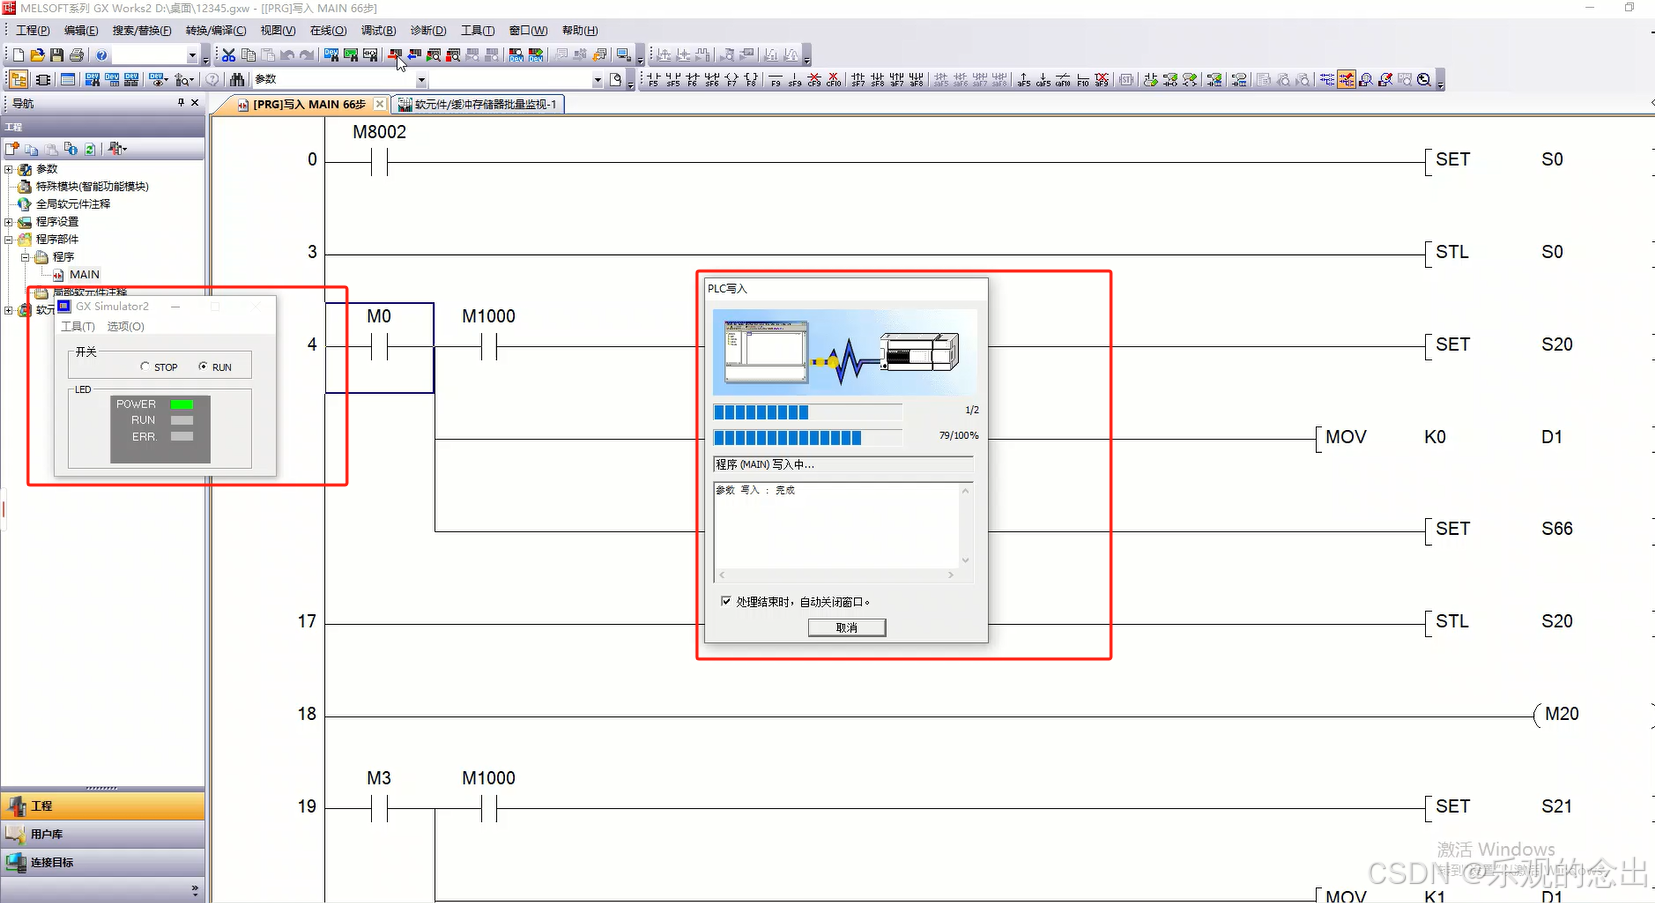Click the sF9 vertical line icon
The image size is (1655, 903).
pyautogui.click(x=795, y=79)
